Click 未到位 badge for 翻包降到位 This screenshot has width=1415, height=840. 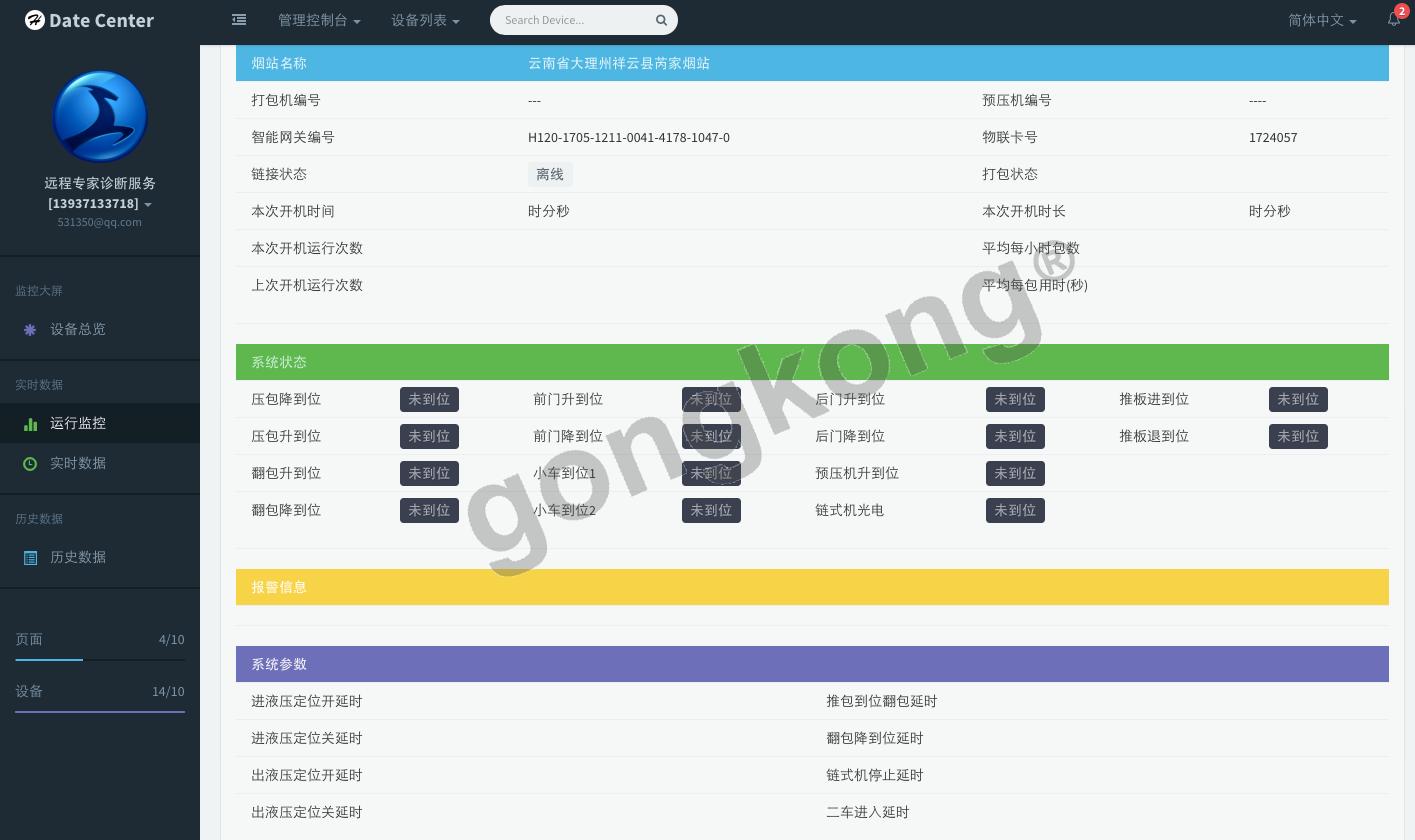(x=429, y=510)
